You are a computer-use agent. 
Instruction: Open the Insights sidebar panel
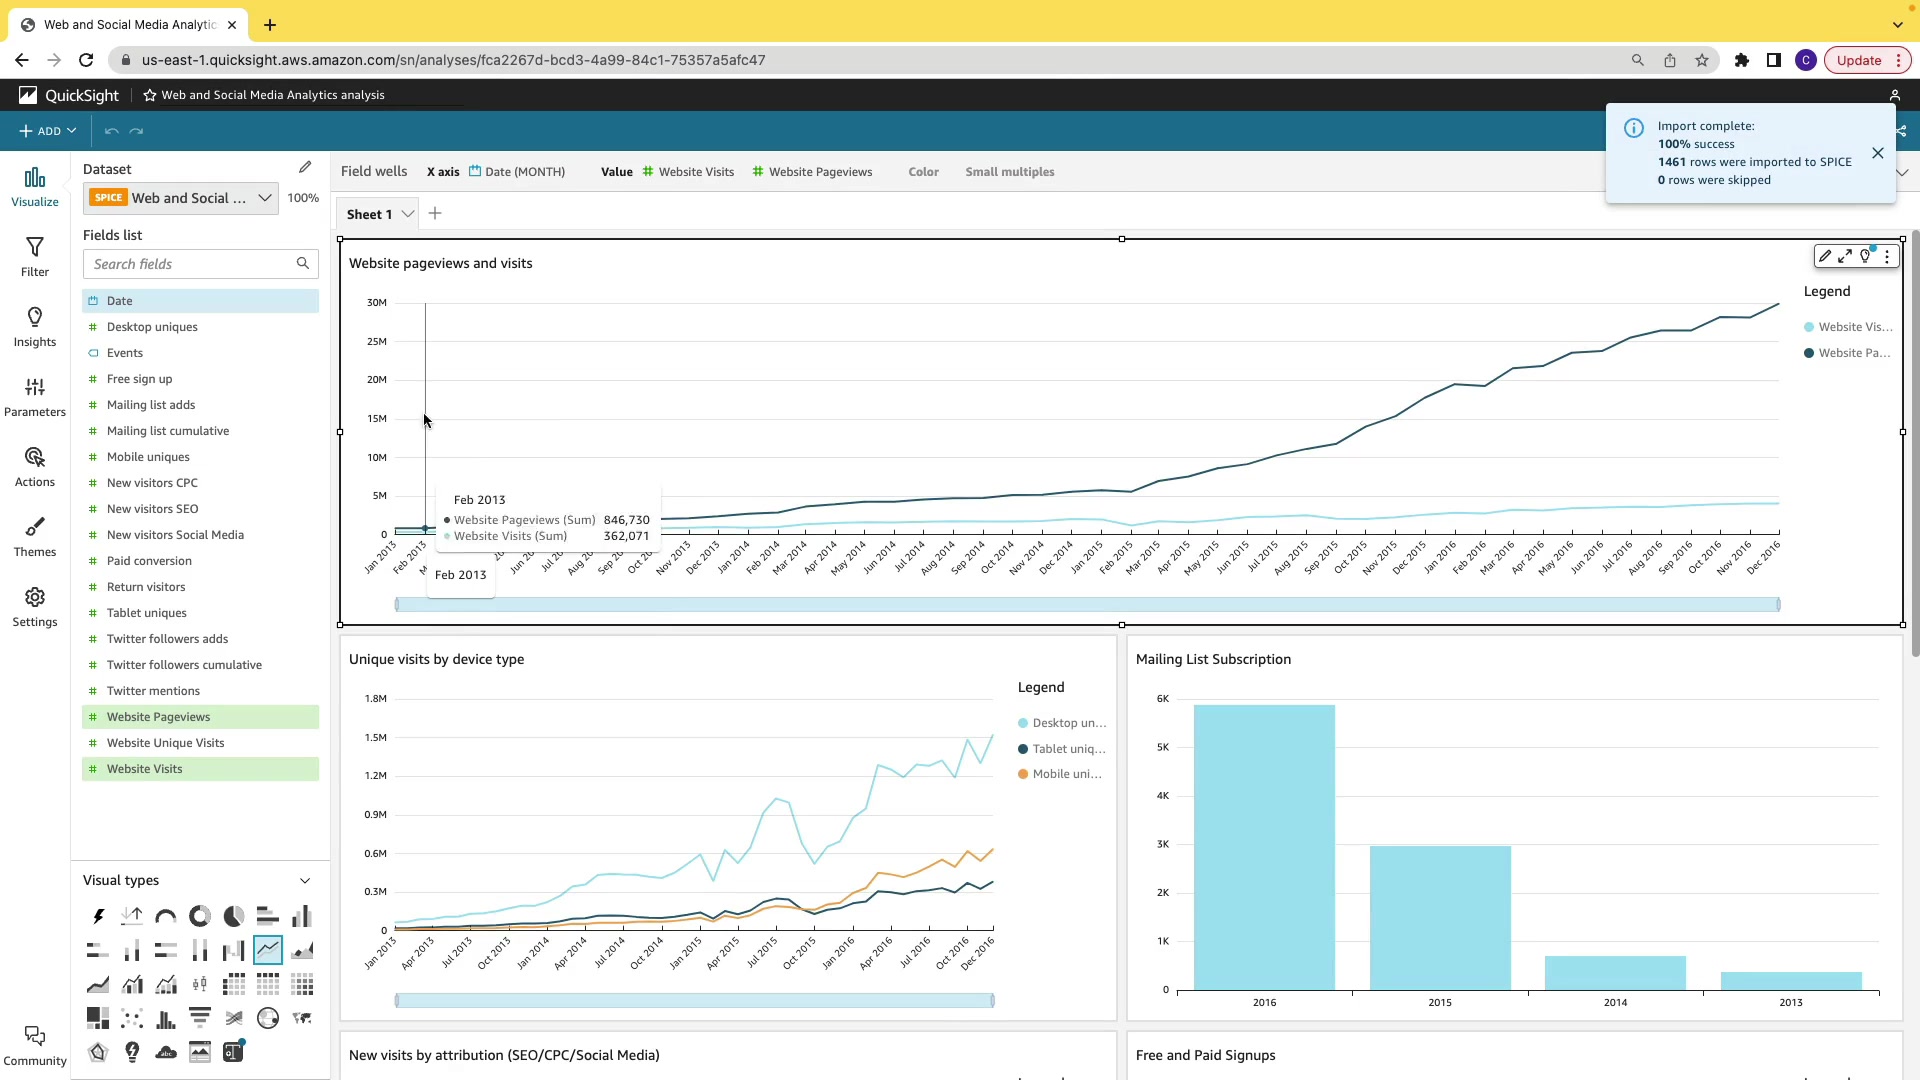coord(35,326)
